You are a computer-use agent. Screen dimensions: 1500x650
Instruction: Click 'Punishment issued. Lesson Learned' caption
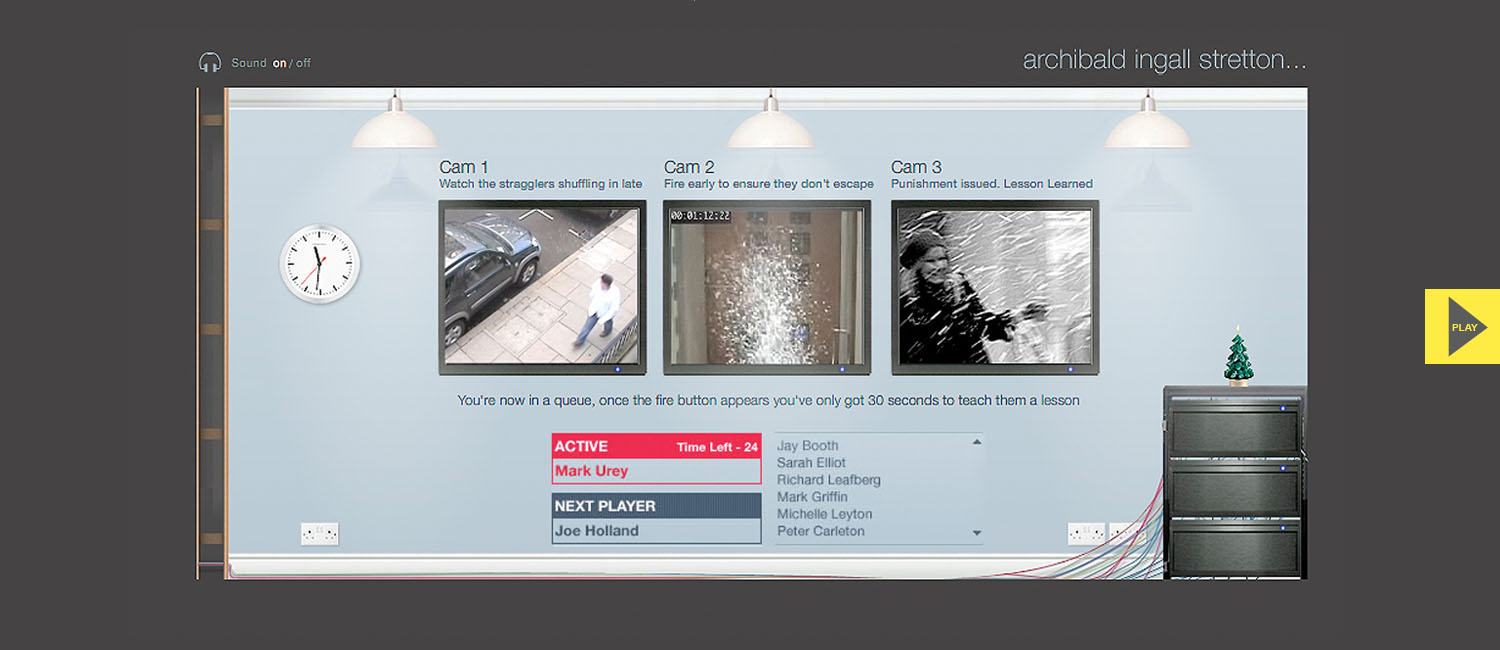[x=992, y=184]
